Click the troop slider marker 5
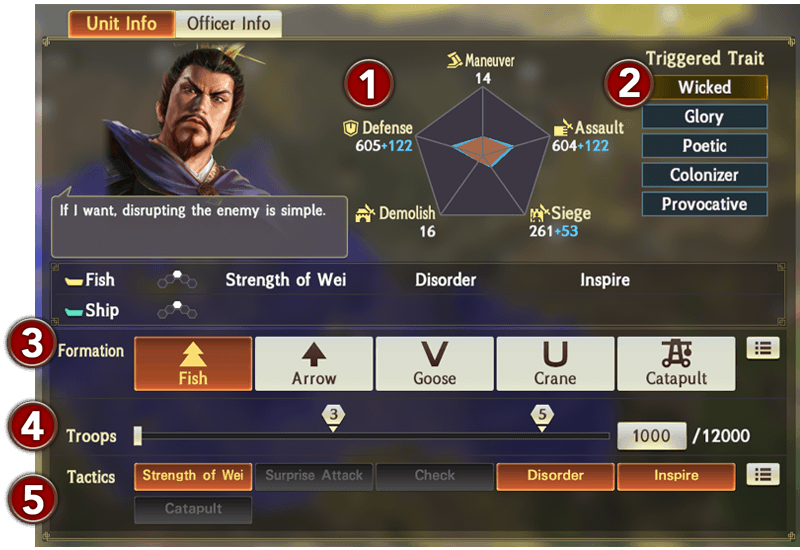Viewport: 800px width, 550px height. coord(542,417)
